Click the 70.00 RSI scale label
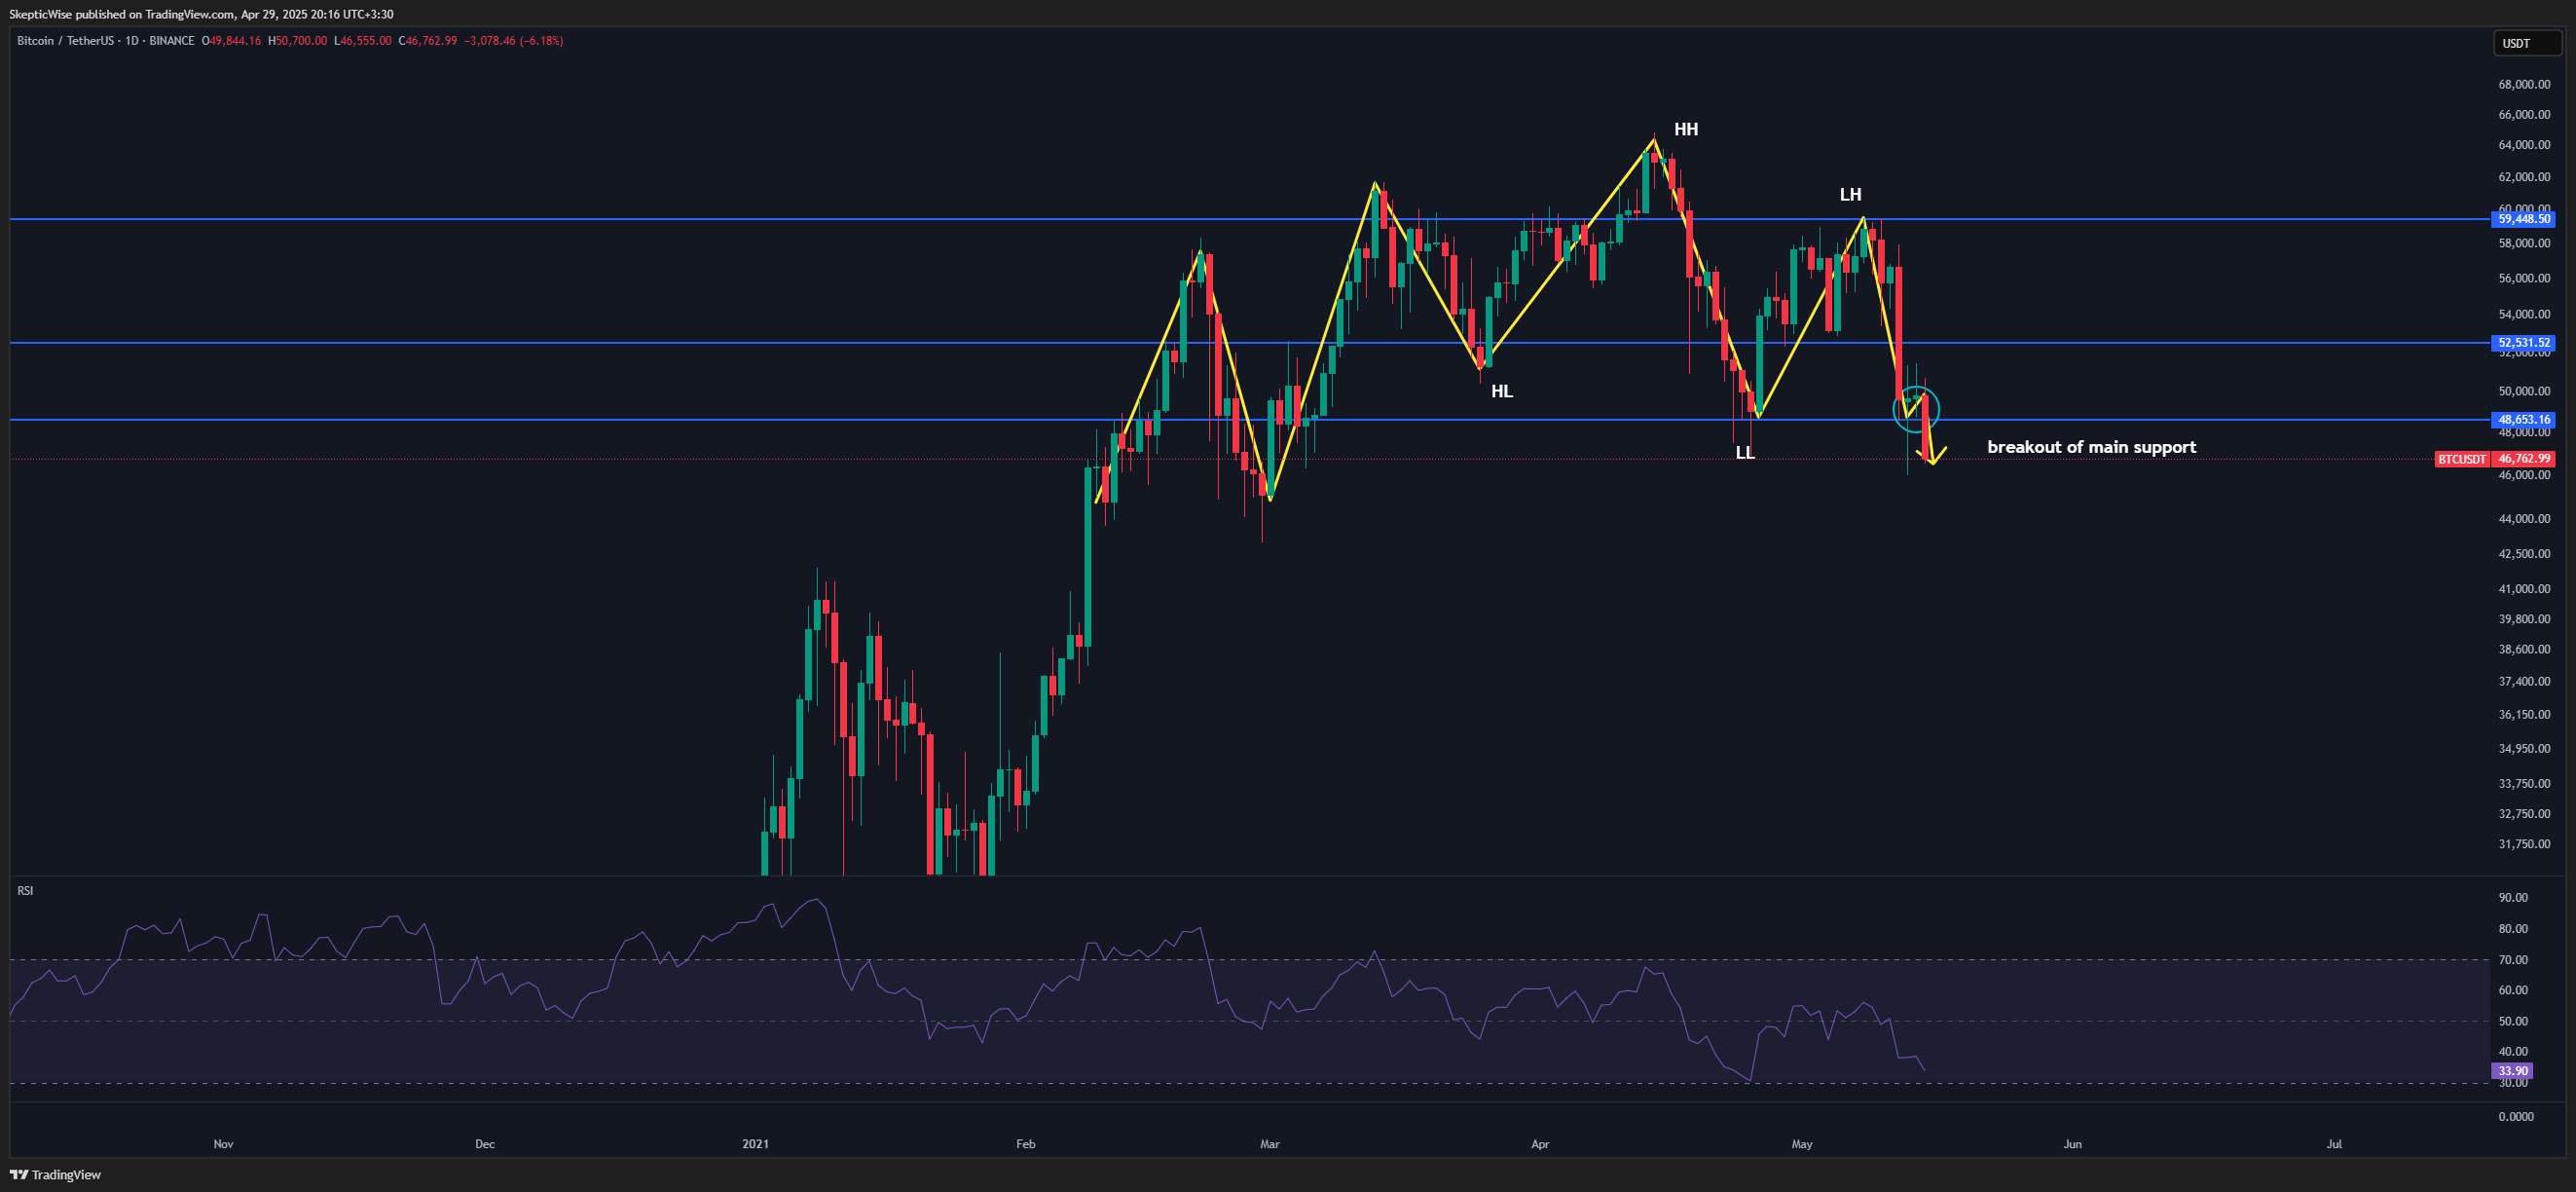 2513,960
